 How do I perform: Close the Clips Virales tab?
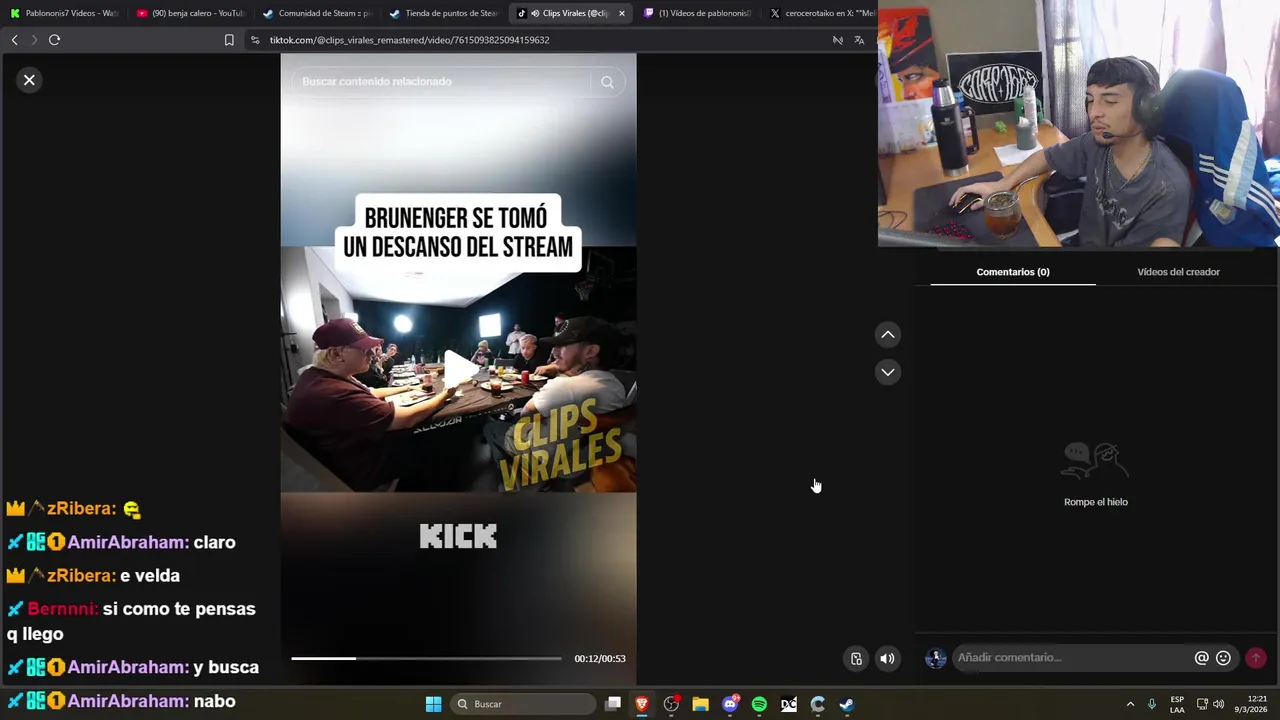coord(622,13)
